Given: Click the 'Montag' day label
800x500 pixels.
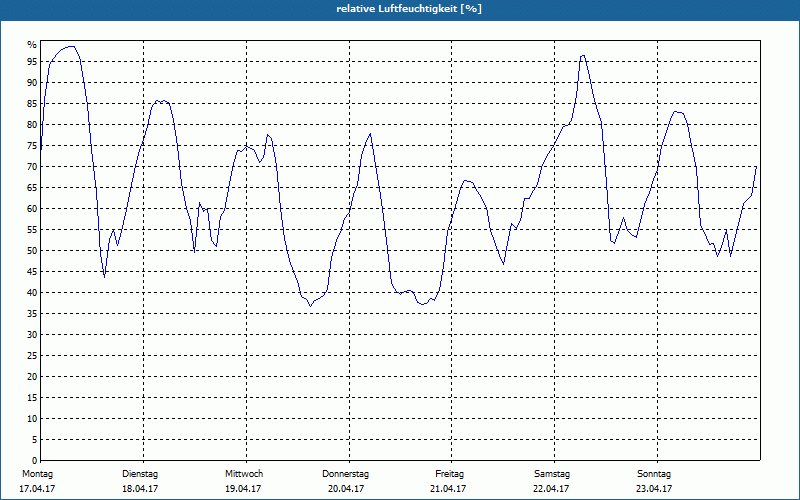Looking at the screenshot, I should [37, 474].
